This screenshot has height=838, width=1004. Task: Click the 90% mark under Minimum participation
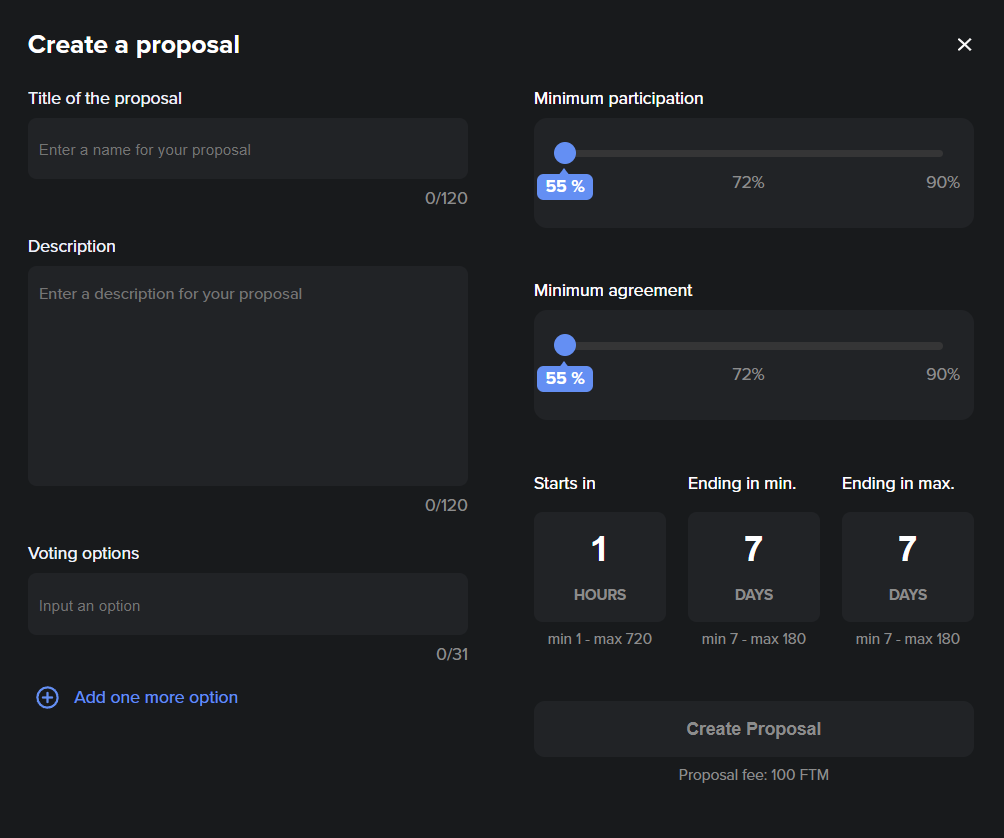[942, 183]
